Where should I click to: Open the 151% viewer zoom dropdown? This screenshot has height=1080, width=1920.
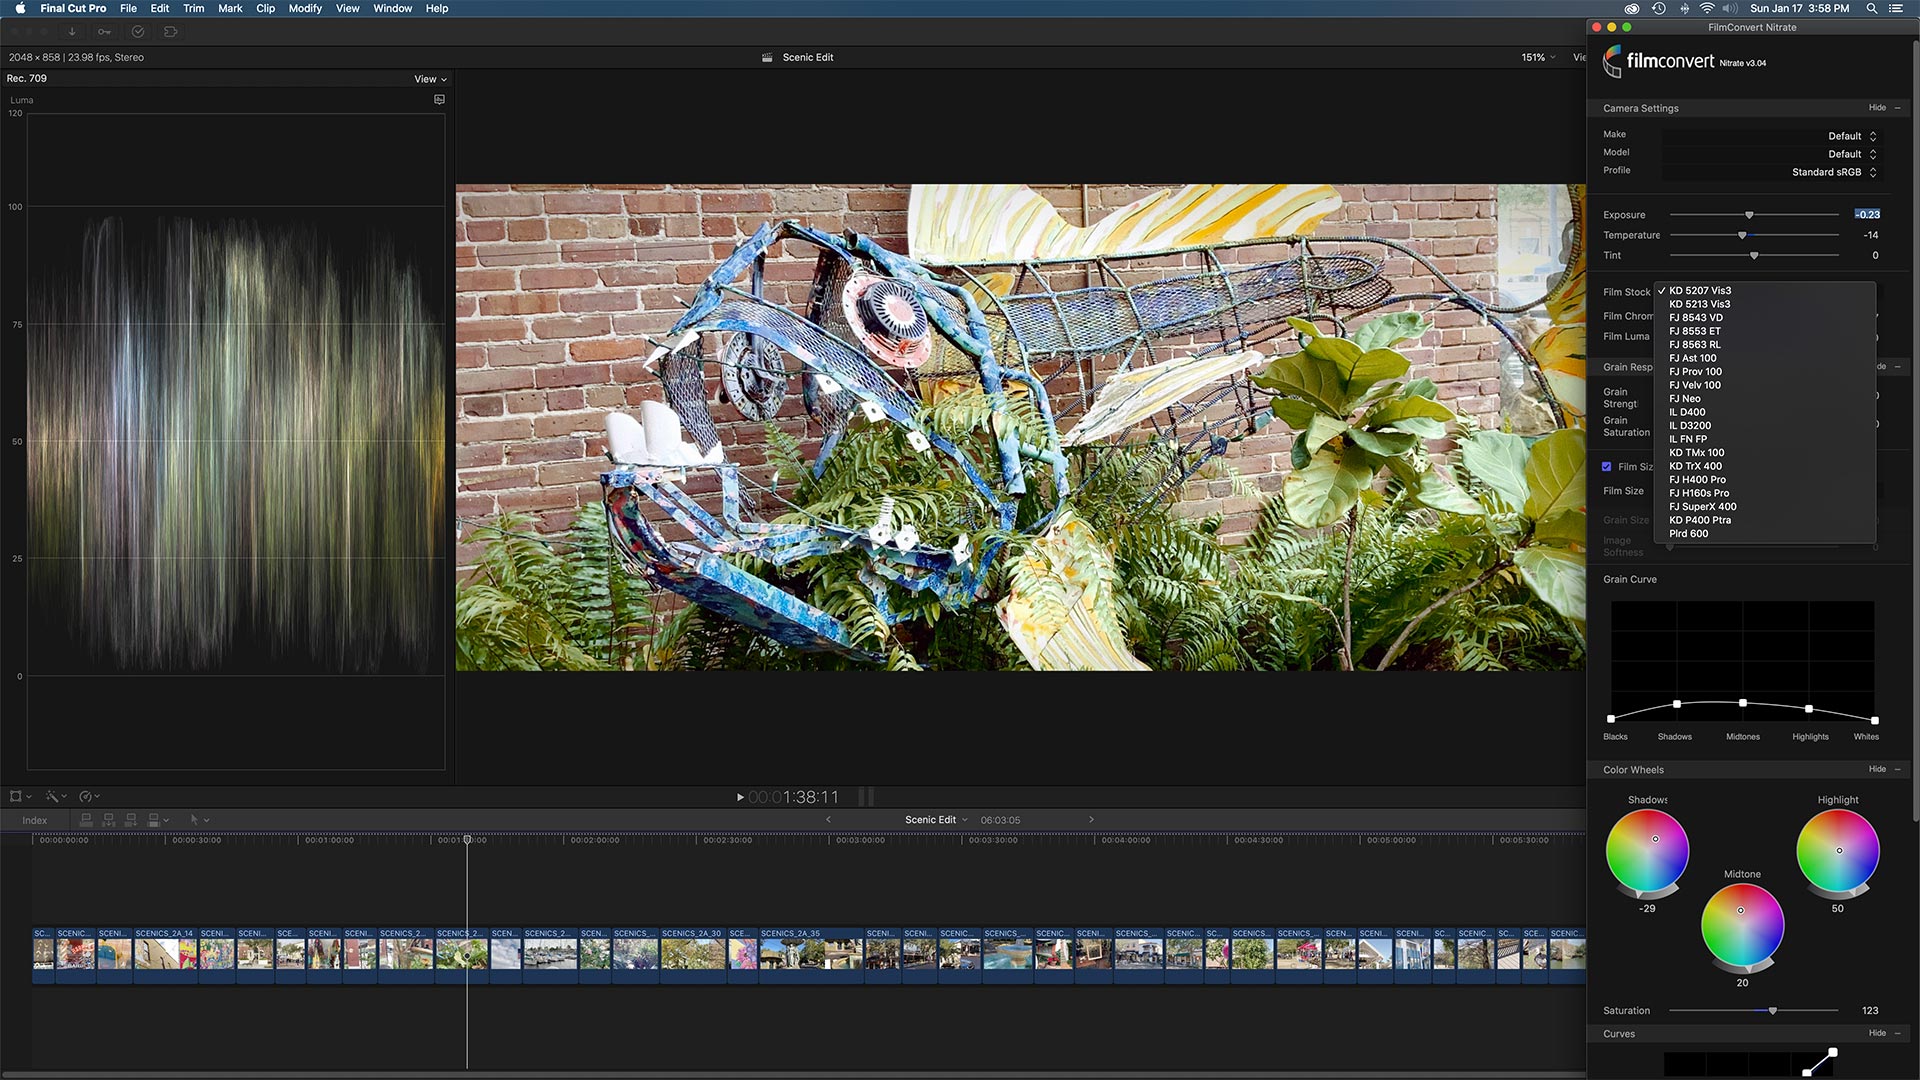click(1538, 57)
